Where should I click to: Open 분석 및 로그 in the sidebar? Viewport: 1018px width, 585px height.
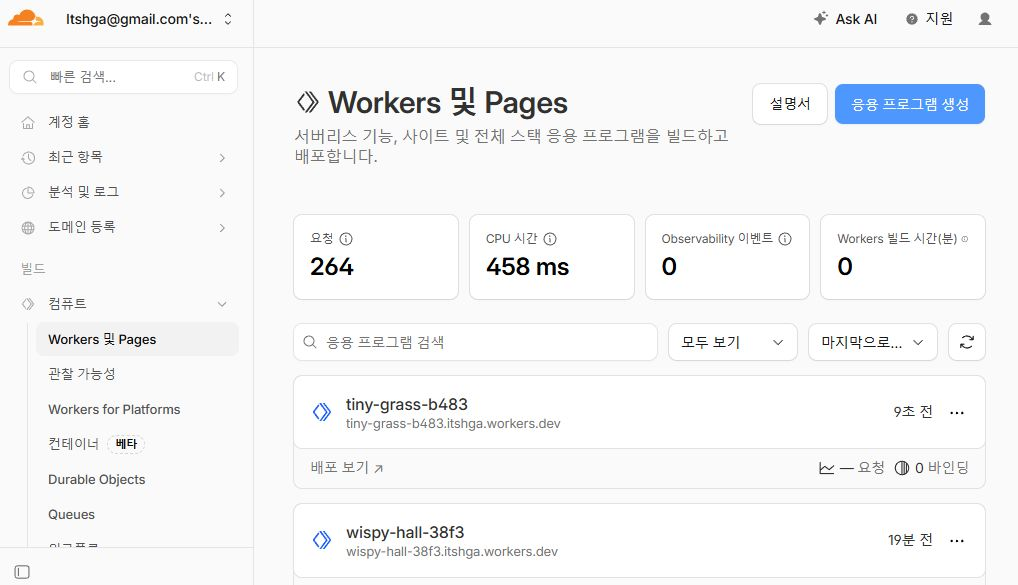click(84, 192)
